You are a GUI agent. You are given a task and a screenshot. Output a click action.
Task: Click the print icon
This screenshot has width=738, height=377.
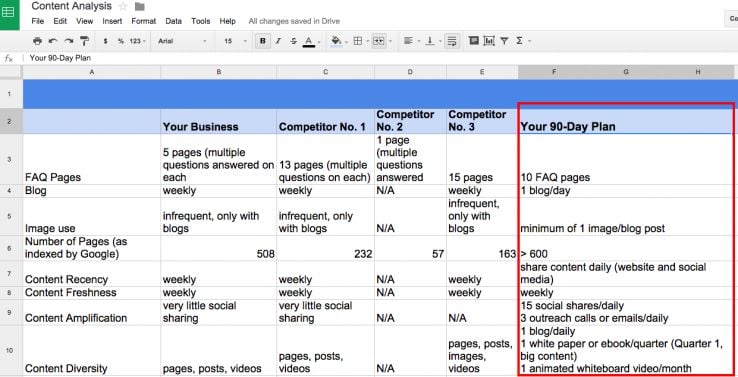(x=37, y=41)
